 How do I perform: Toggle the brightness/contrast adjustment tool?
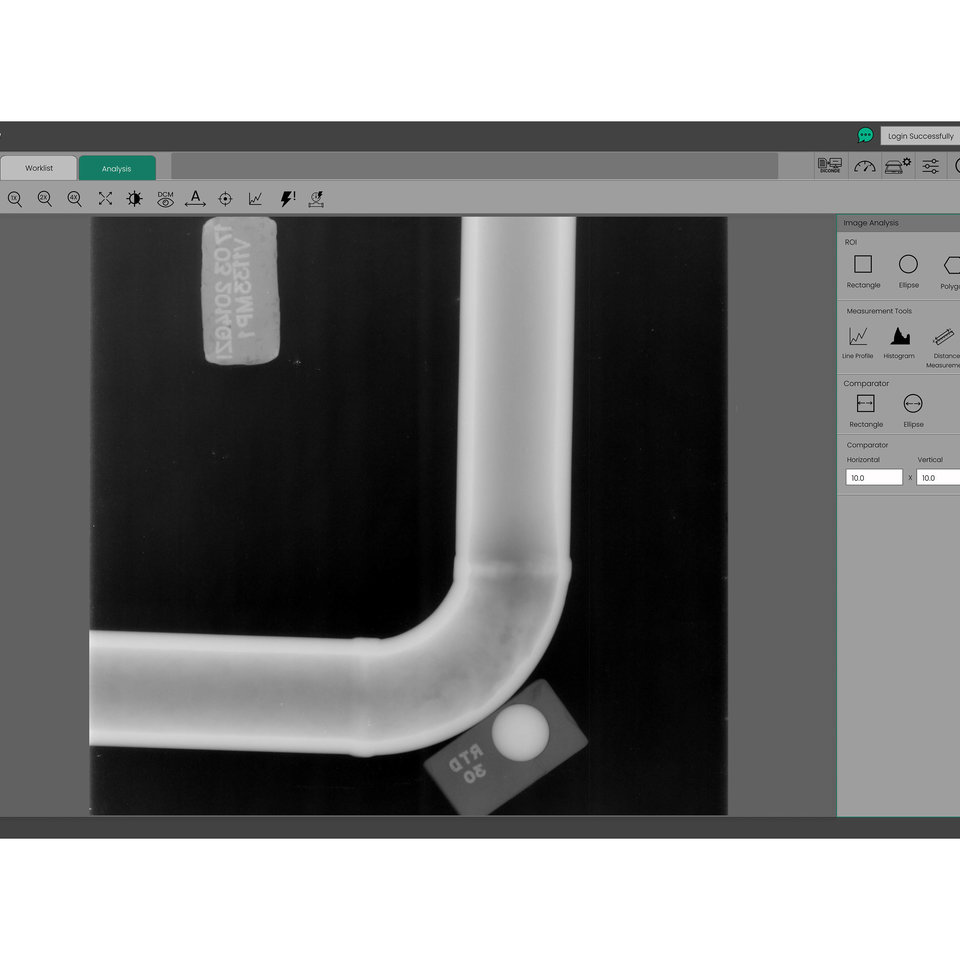[x=134, y=199]
